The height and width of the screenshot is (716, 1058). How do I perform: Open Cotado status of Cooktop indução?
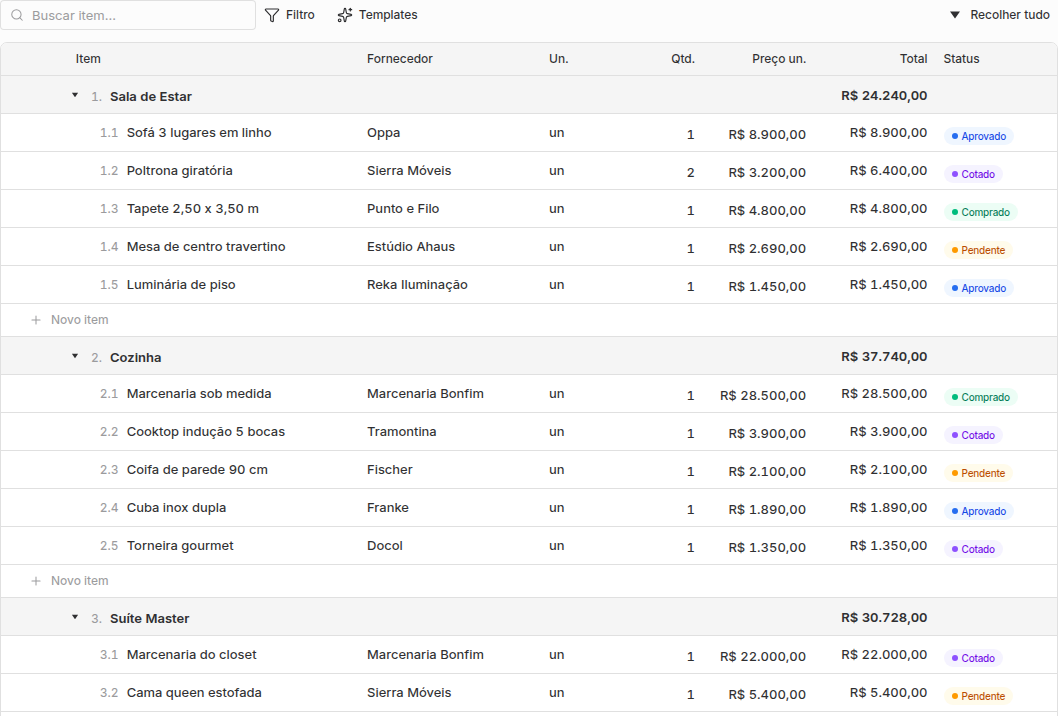[973, 435]
